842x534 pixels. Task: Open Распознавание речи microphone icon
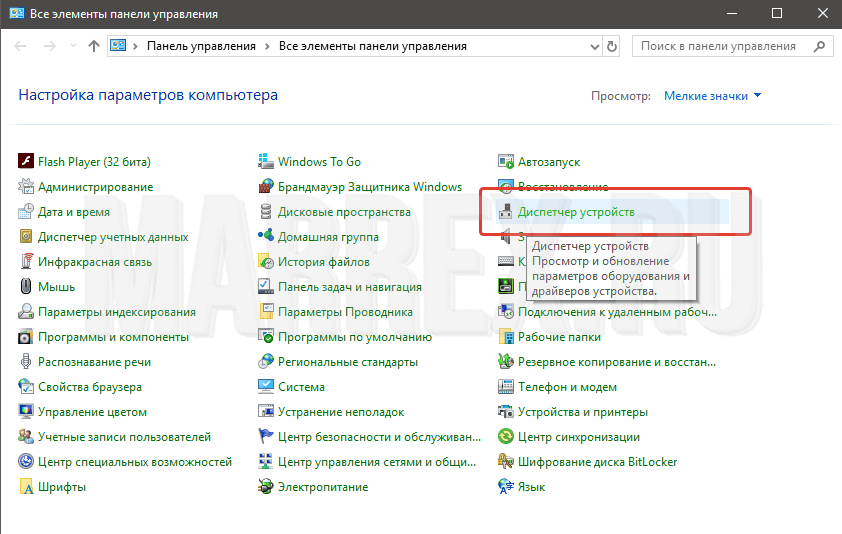26,362
